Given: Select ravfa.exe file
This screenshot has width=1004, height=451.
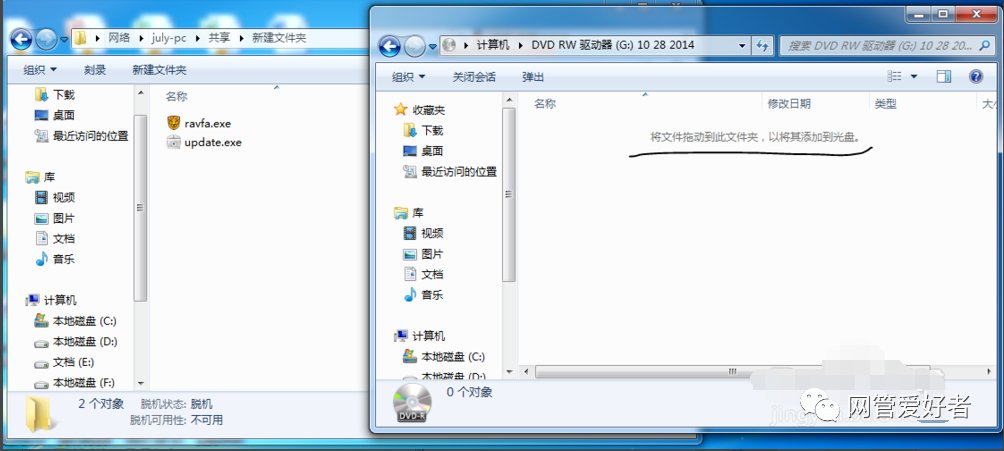Looking at the screenshot, I should coord(199,123).
